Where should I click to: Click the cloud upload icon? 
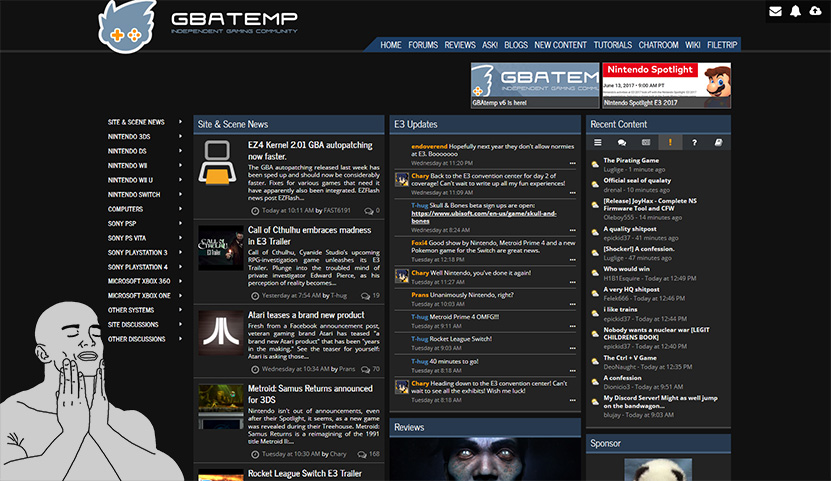(815, 11)
